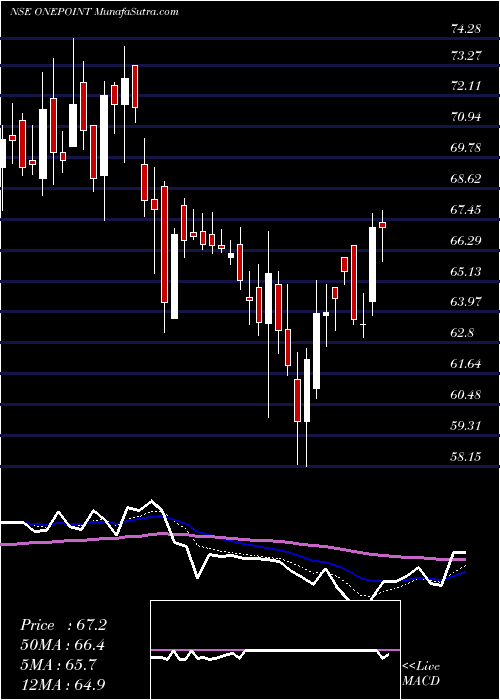Select the 70.94 price axis label
Image resolution: width=500 pixels, height=700 pixels.
[x=466, y=117]
